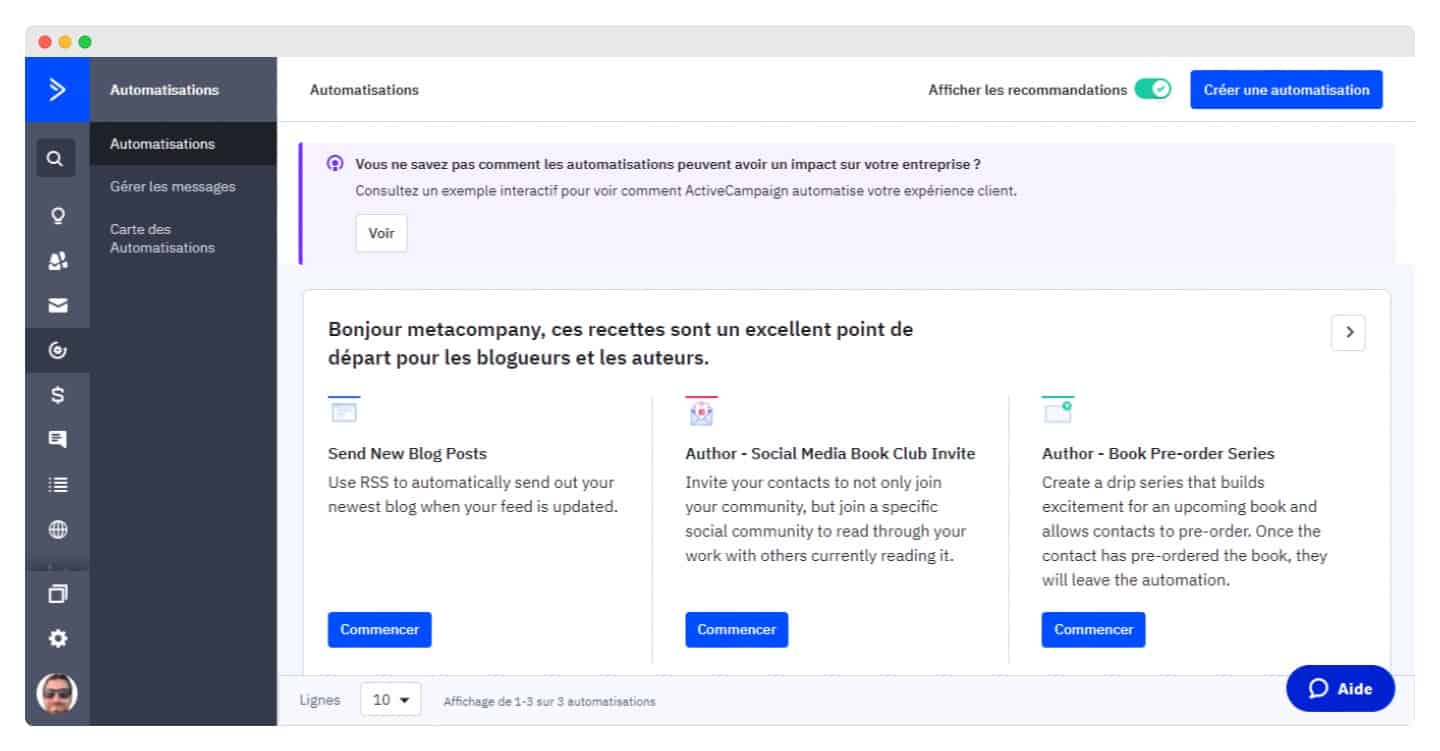Open Carte des Automatisations menu item
This screenshot has width=1440, height=751.
[x=162, y=238]
